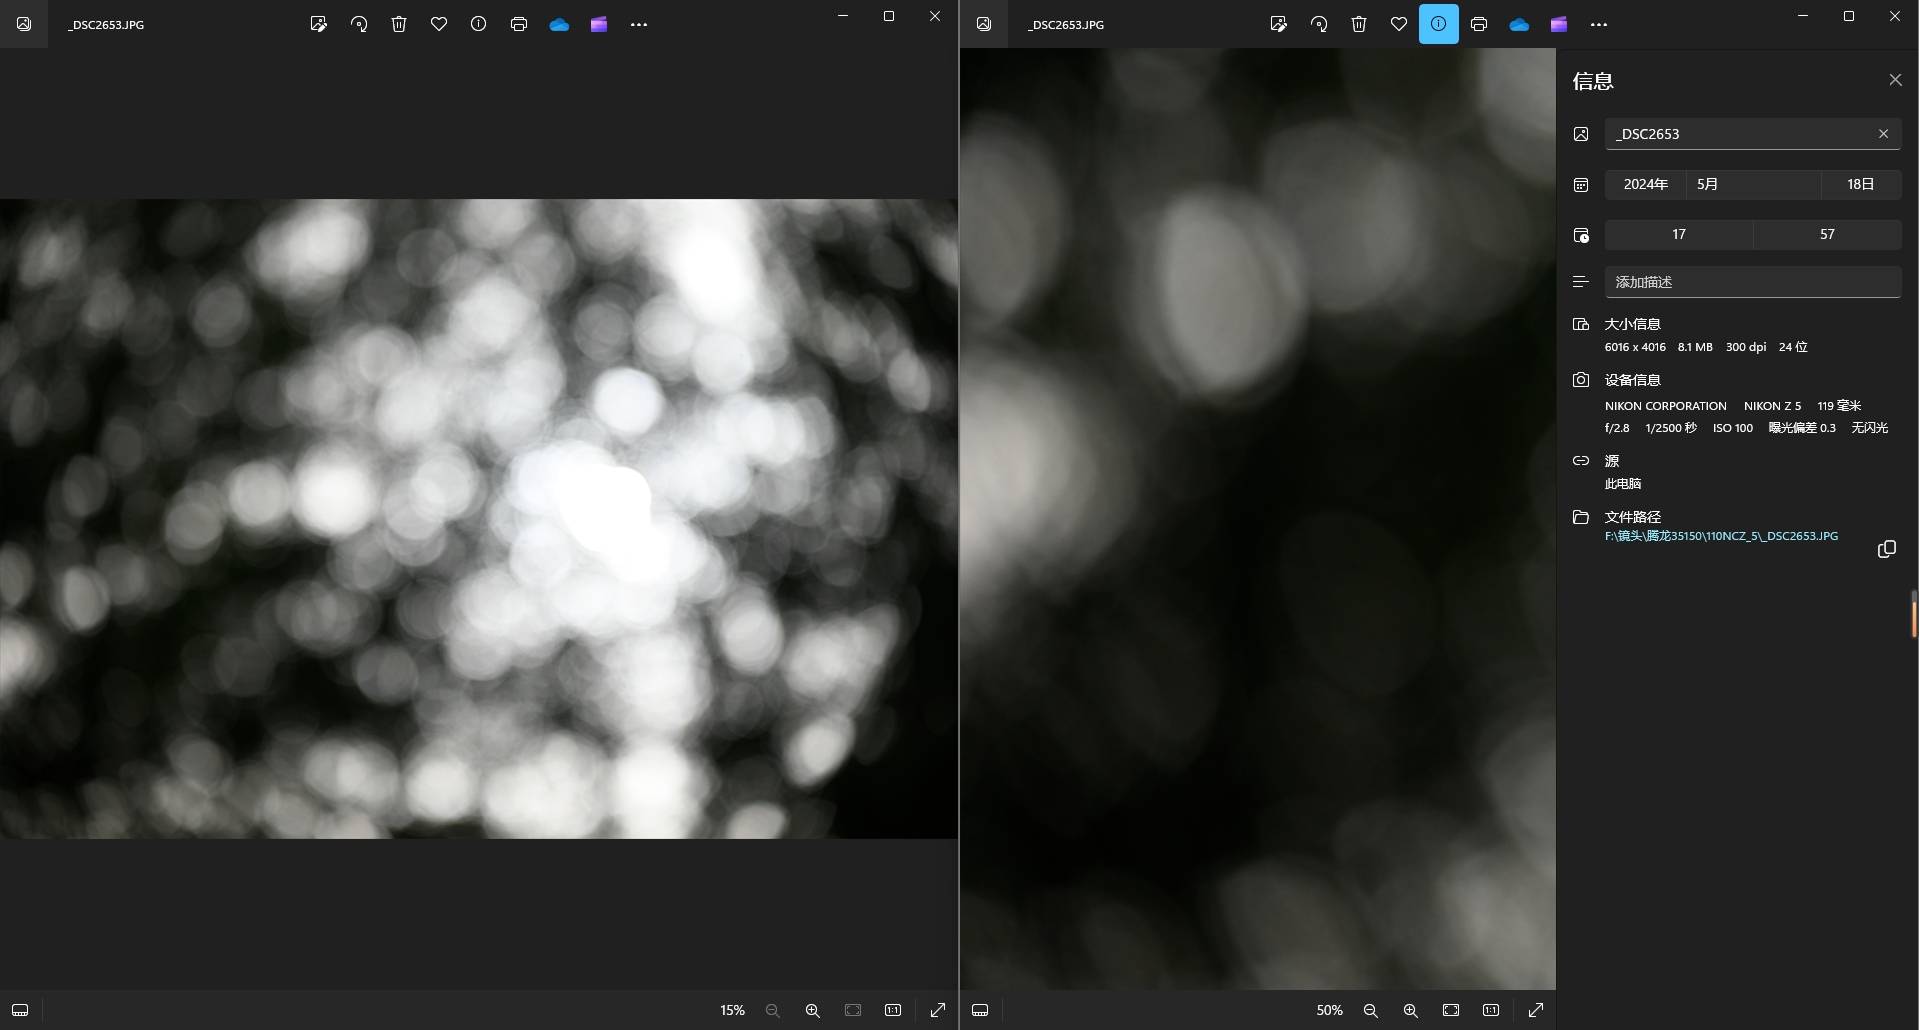Open the 2024年 year selector
The width and height of the screenshot is (1919, 1030).
point(1645,184)
